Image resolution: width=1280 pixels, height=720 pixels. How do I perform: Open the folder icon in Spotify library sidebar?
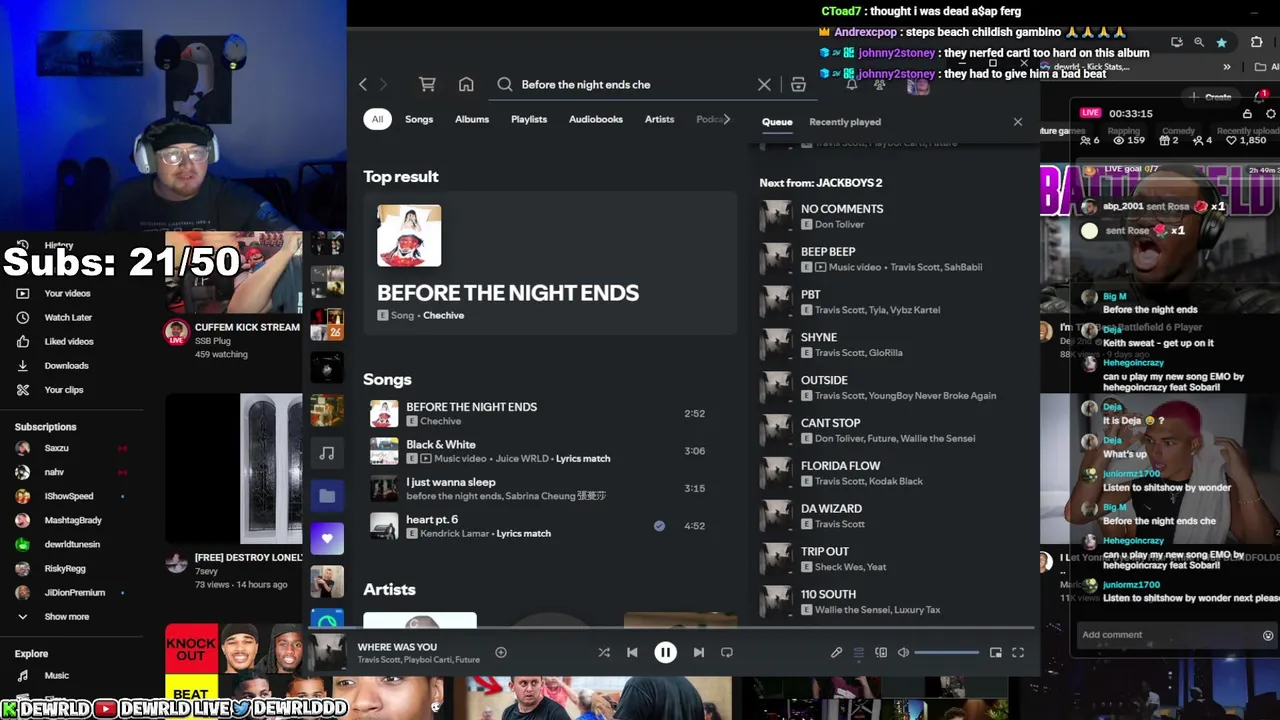[327, 496]
